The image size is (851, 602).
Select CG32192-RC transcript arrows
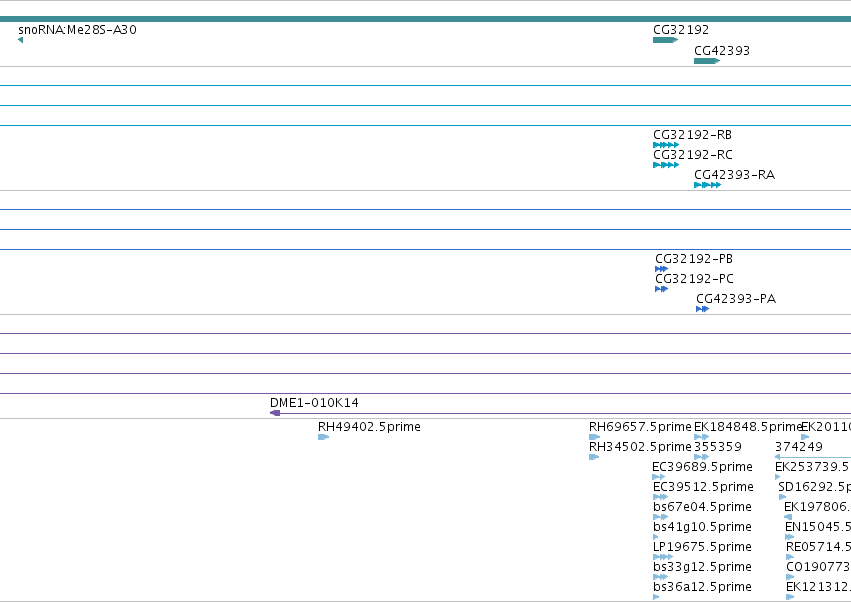(x=666, y=165)
